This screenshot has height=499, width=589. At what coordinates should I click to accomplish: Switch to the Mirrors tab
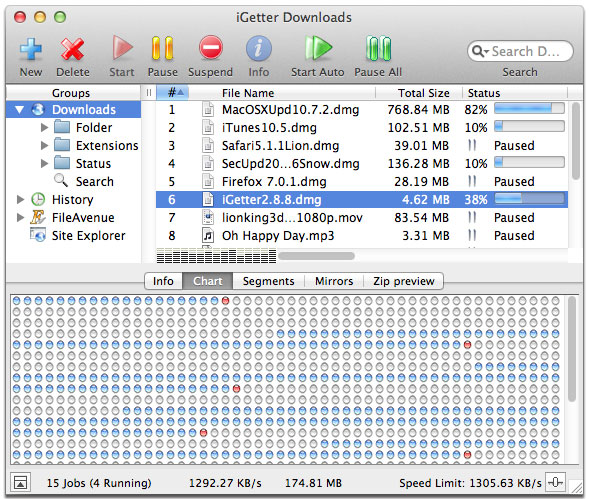(334, 281)
